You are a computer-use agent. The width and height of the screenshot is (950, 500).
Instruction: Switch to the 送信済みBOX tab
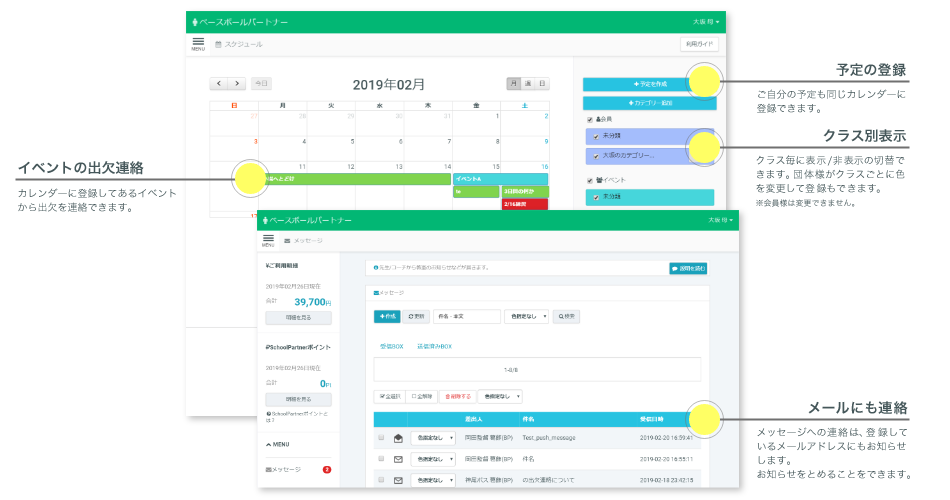pyautogui.click(x=434, y=346)
